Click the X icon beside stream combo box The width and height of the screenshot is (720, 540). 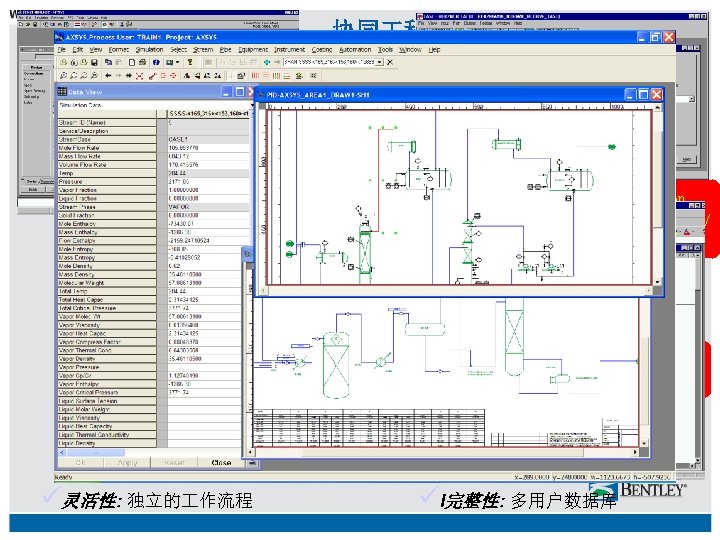click(x=390, y=62)
